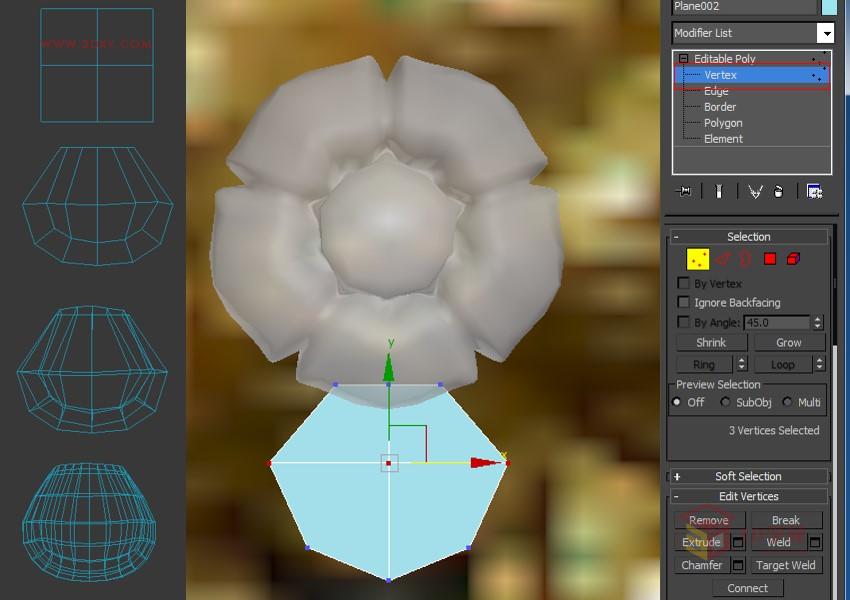This screenshot has width=850, height=600.
Task: Click the Plane002 name field
Action: (x=740, y=7)
